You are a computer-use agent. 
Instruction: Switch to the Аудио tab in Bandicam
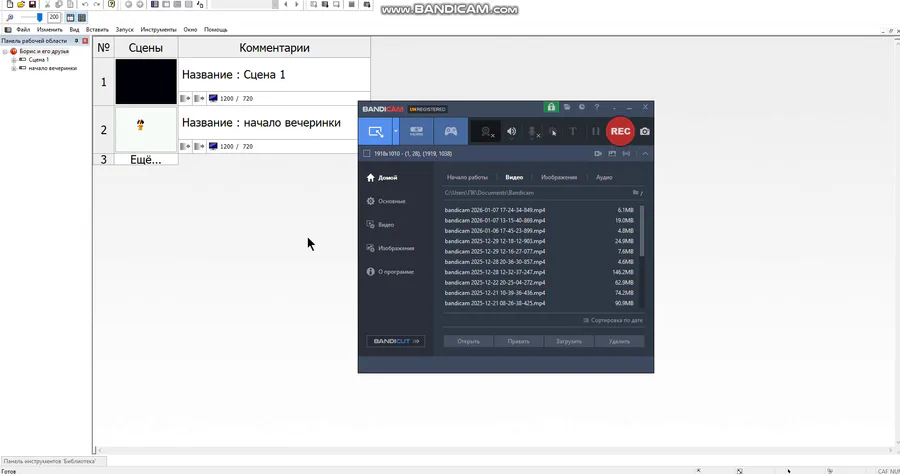click(x=604, y=177)
